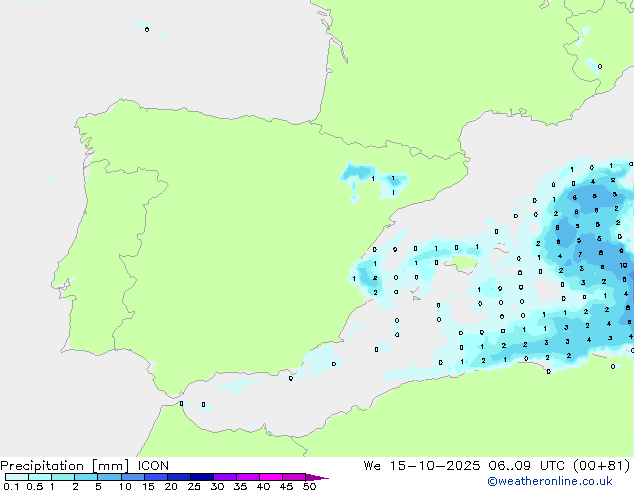The height and width of the screenshot is (490, 634).
Task: Click the 0.5–1 mm legend swatch
Action: click(x=40, y=477)
